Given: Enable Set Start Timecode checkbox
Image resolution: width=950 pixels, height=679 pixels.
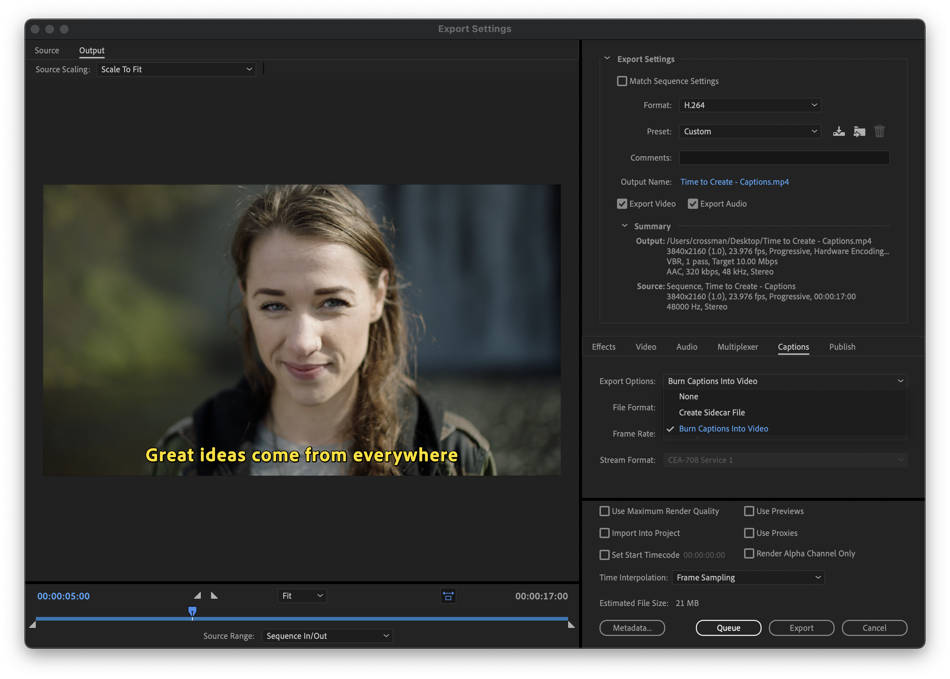Looking at the screenshot, I should [604, 555].
